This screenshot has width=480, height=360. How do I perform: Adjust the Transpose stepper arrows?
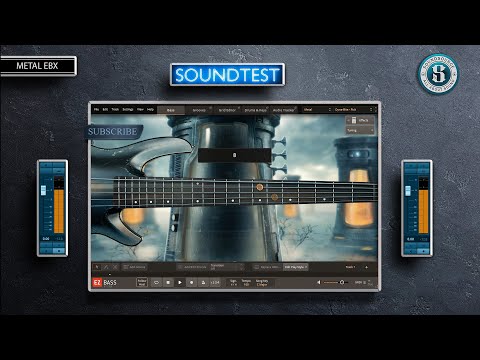click(242, 267)
